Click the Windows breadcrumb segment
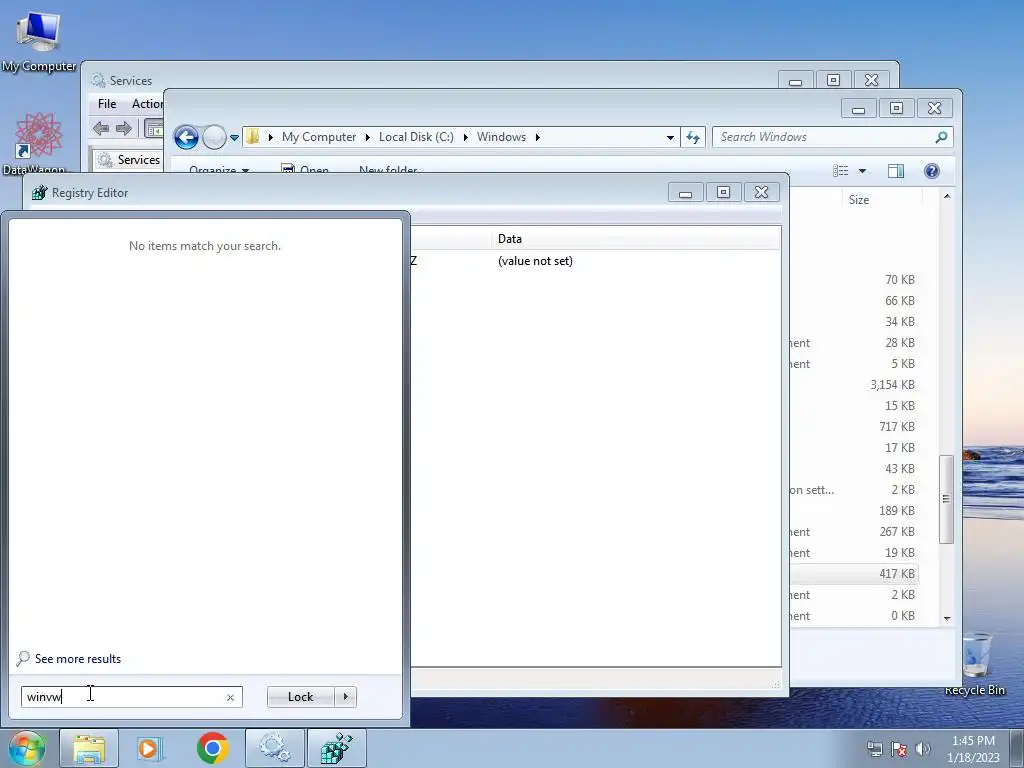Viewport: 1024px width, 768px height. point(501,137)
